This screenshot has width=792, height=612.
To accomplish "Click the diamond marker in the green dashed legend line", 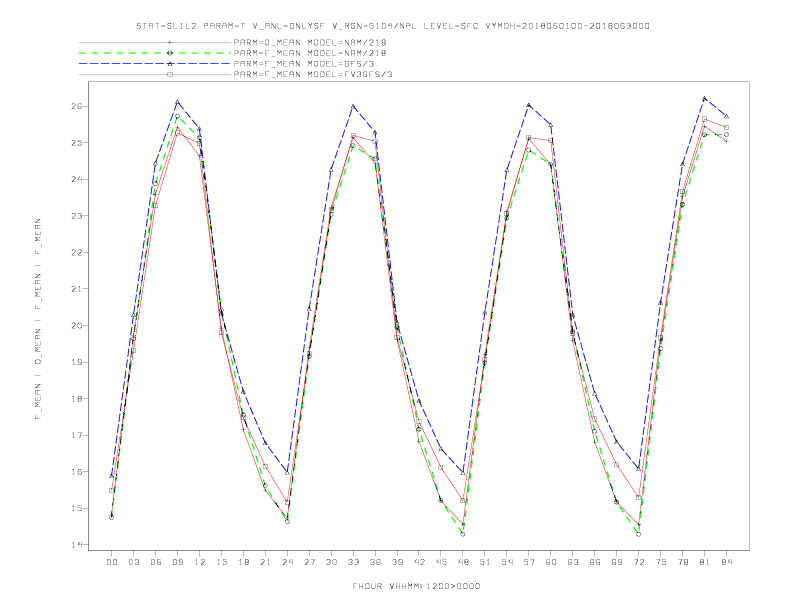I will click(x=170, y=53).
